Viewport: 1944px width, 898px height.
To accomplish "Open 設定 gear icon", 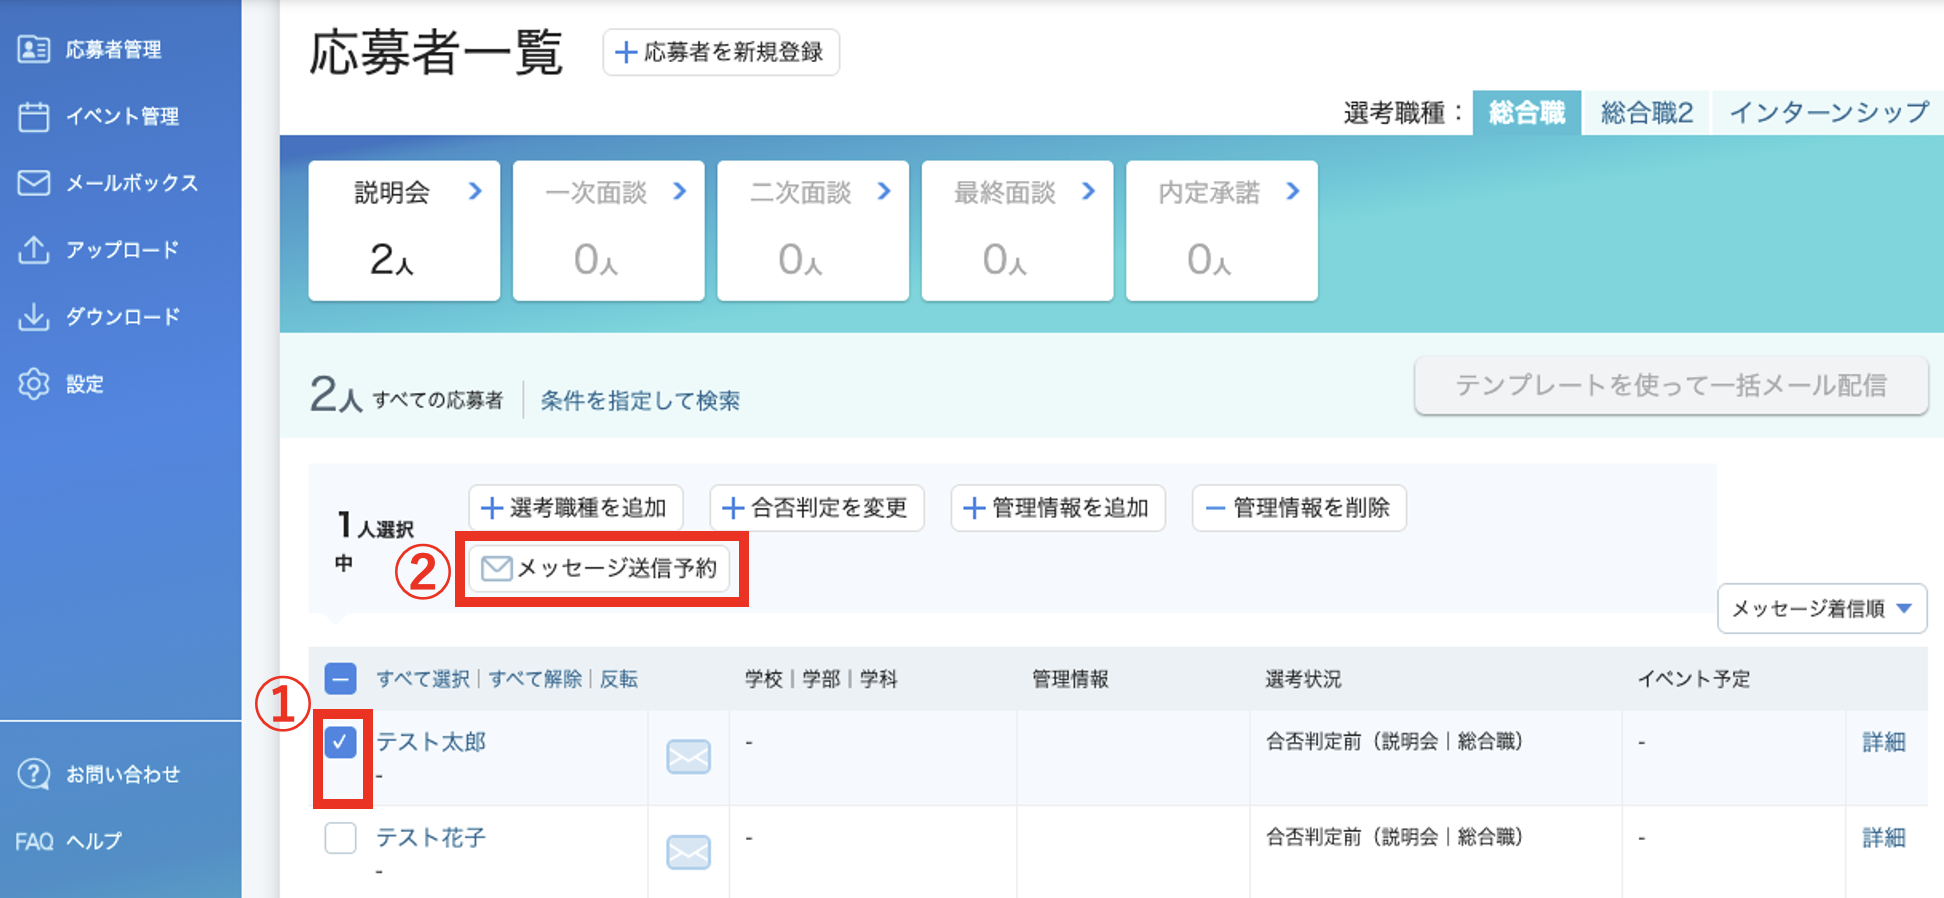I will coord(34,384).
